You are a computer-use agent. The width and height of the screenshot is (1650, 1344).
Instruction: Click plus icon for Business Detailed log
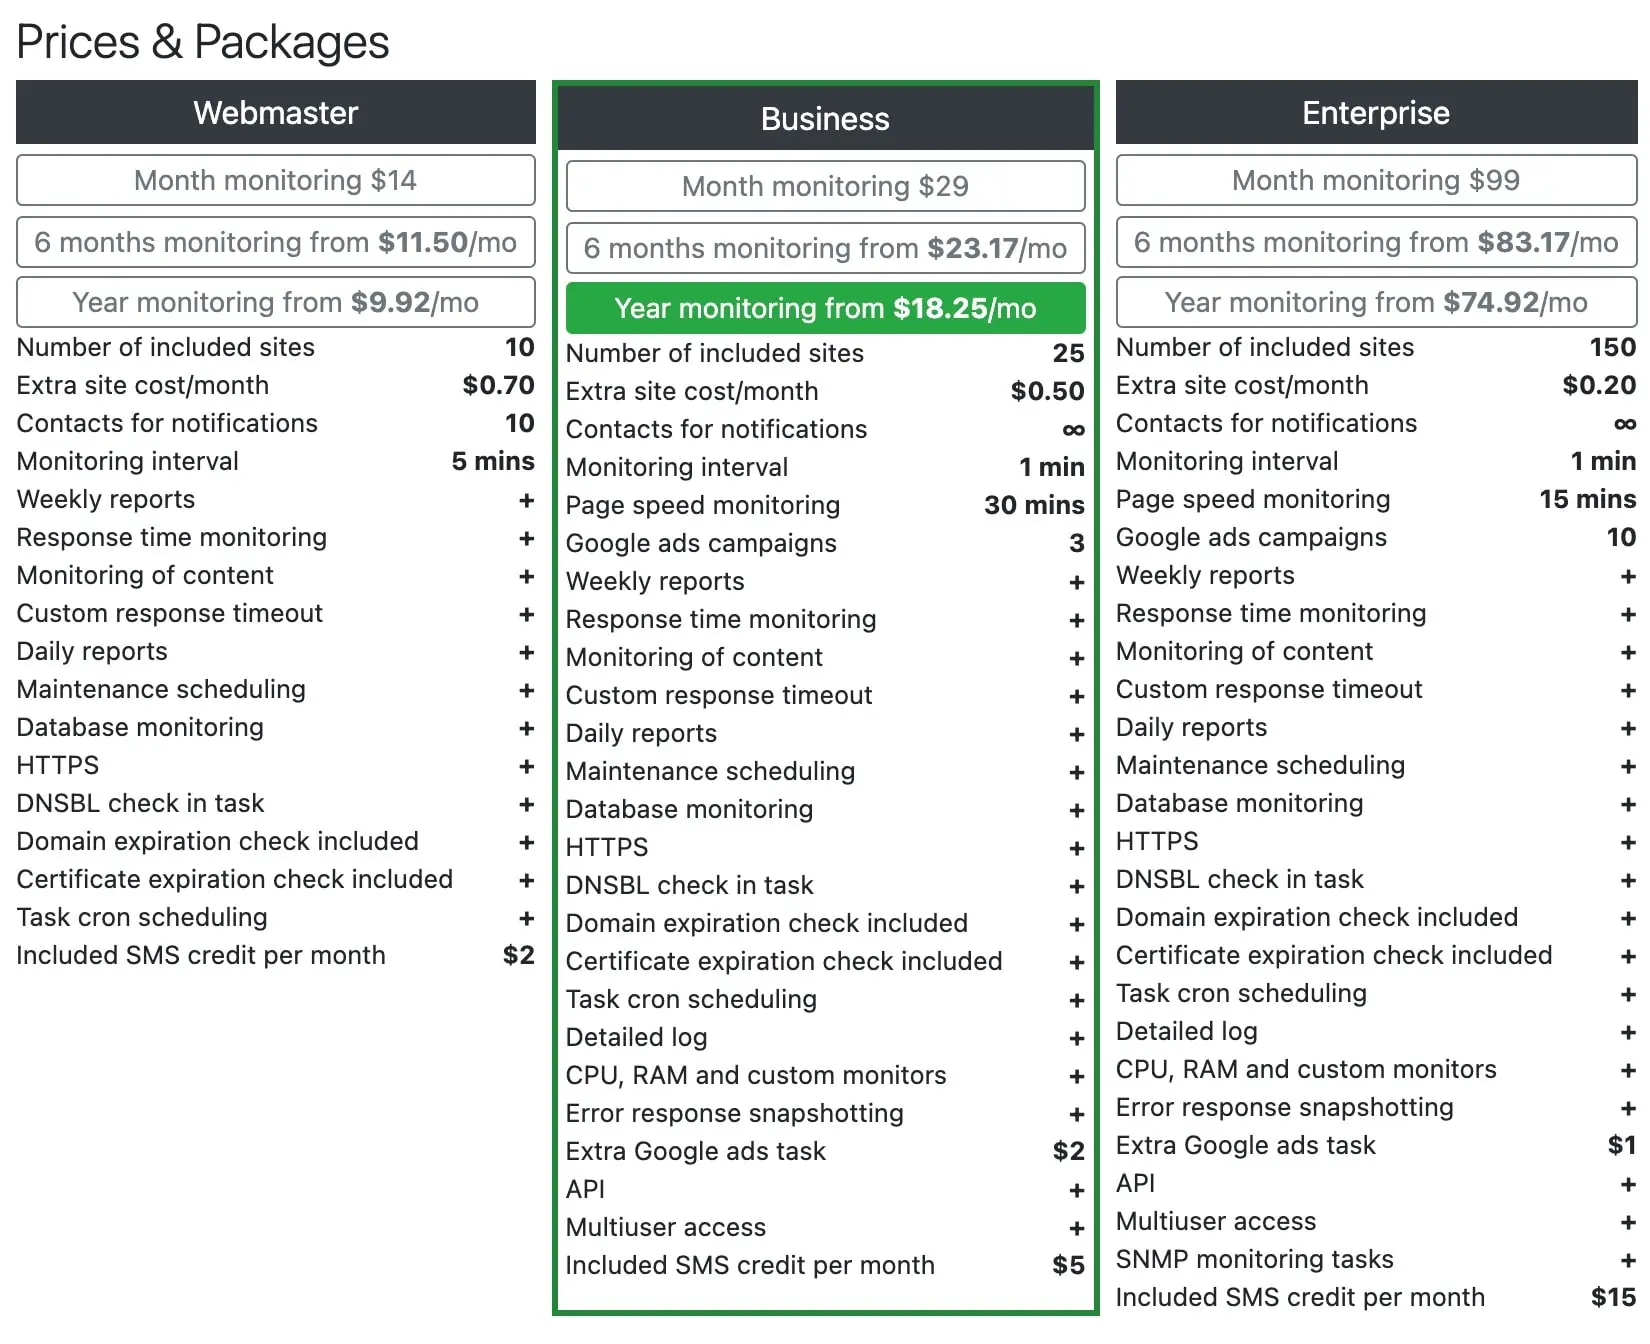click(x=1076, y=1038)
